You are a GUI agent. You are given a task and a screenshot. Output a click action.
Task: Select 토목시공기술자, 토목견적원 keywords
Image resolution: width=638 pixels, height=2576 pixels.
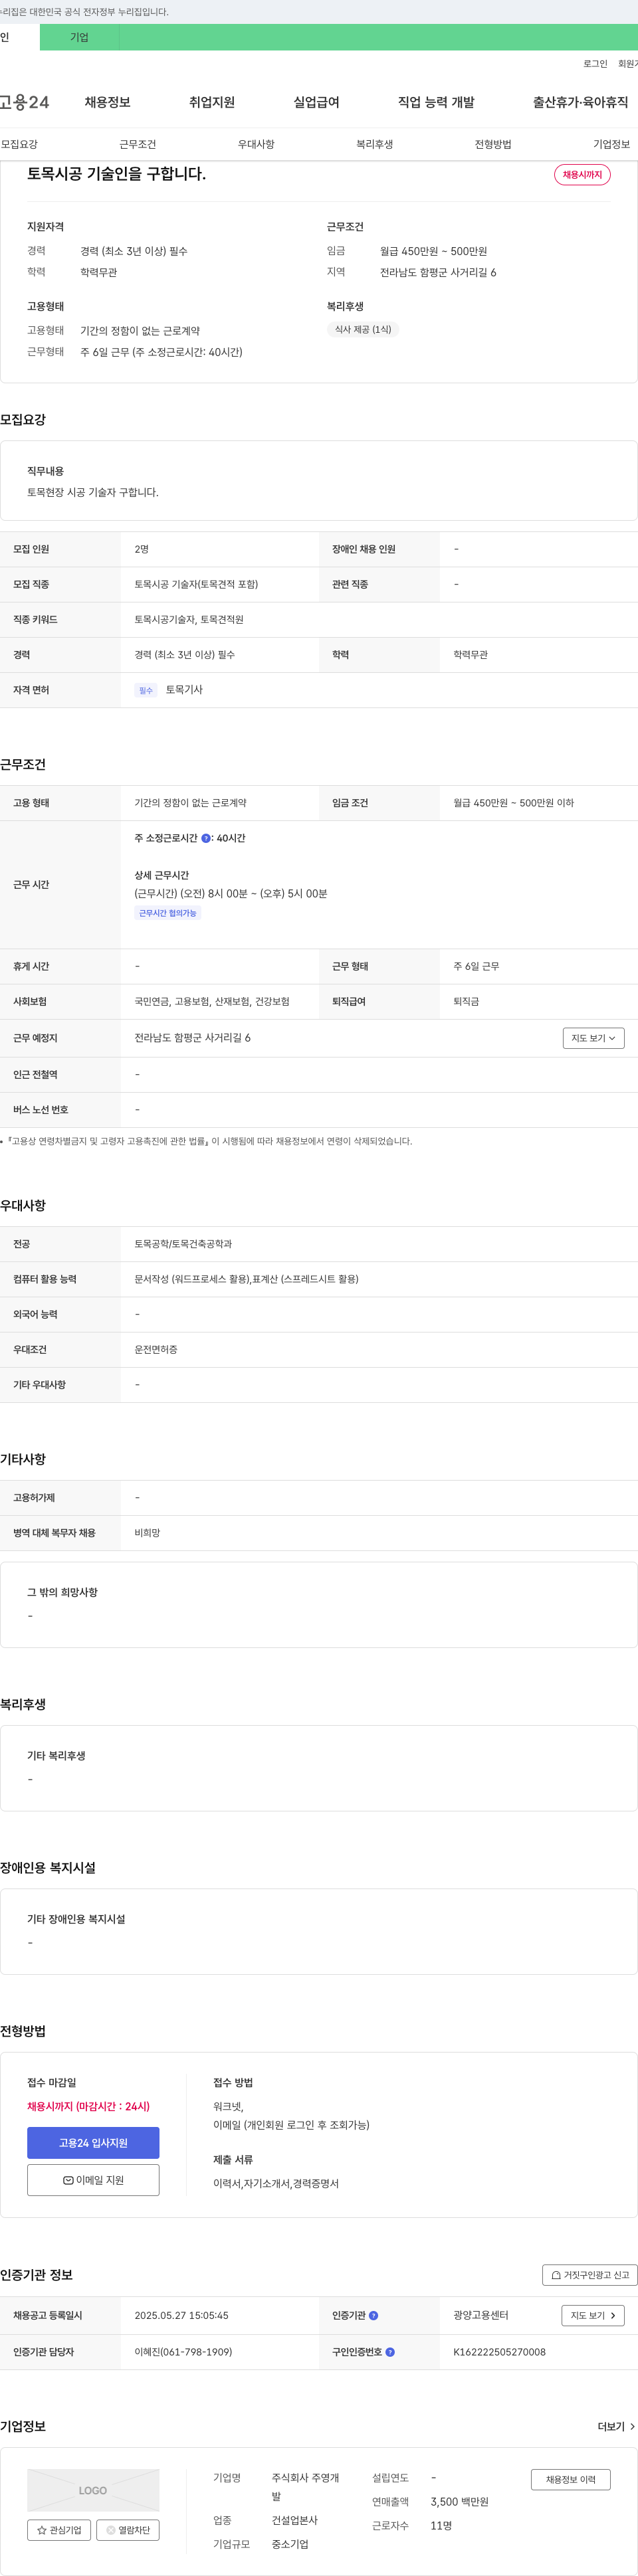pos(189,620)
